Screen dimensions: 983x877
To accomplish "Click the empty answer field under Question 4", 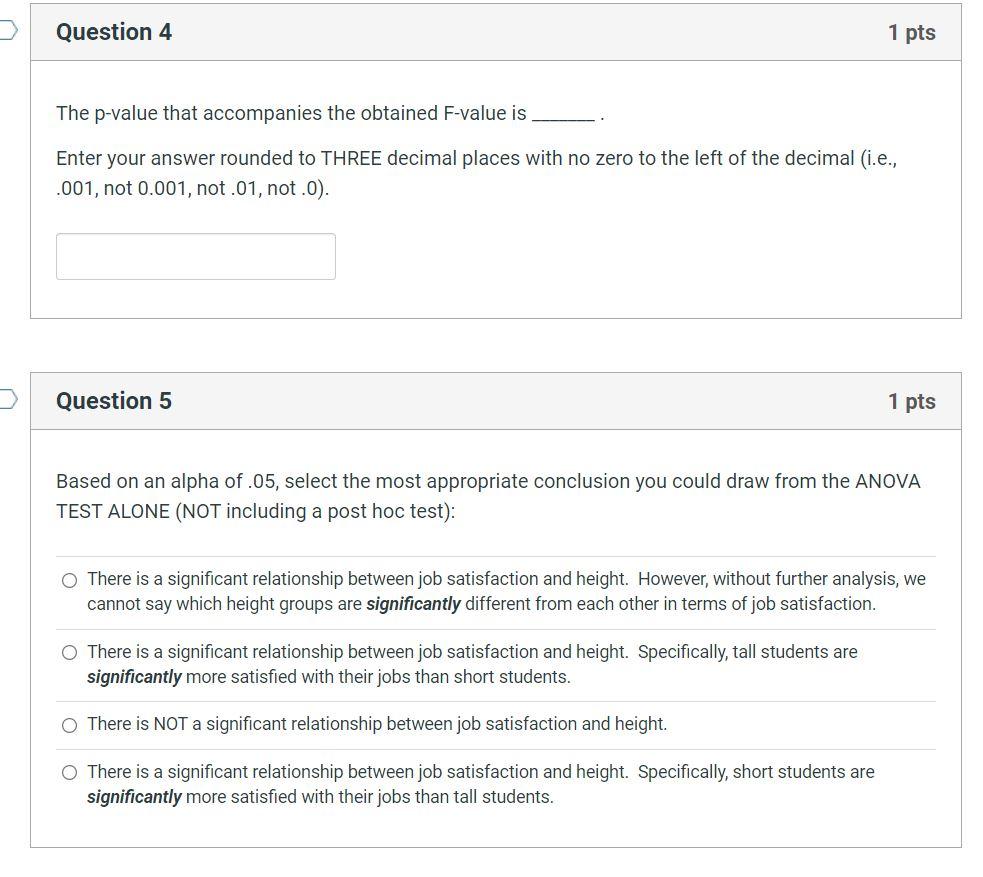I will (195, 256).
